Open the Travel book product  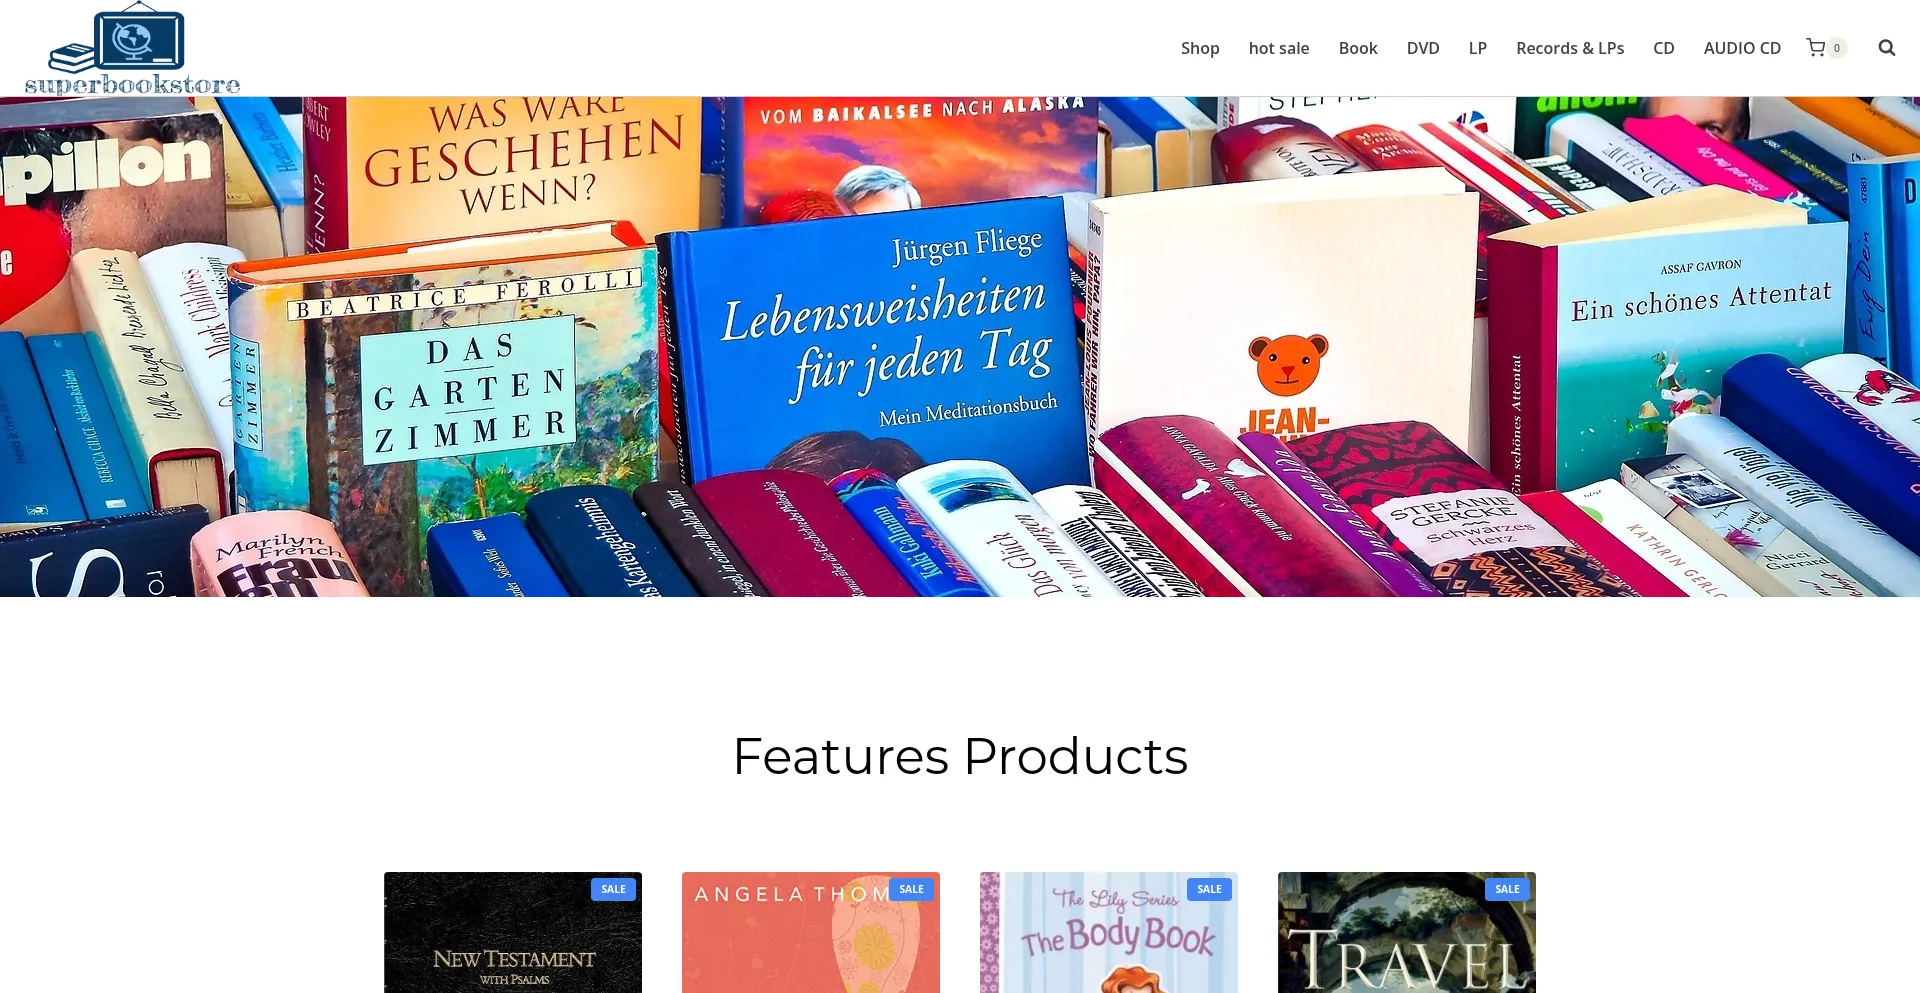[1407, 932]
